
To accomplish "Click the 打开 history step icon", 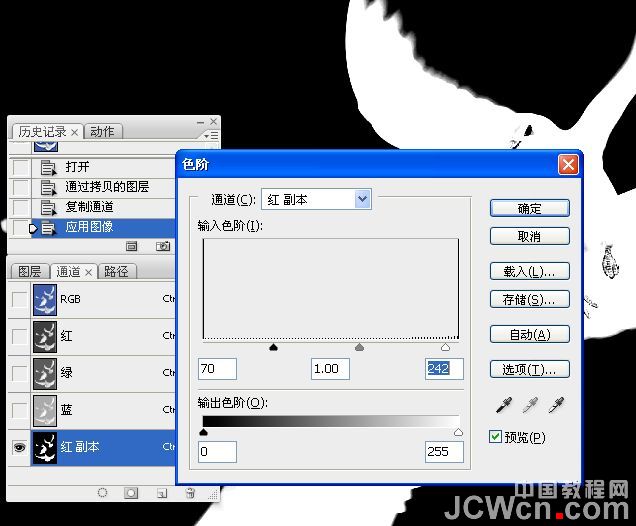I will point(48,167).
